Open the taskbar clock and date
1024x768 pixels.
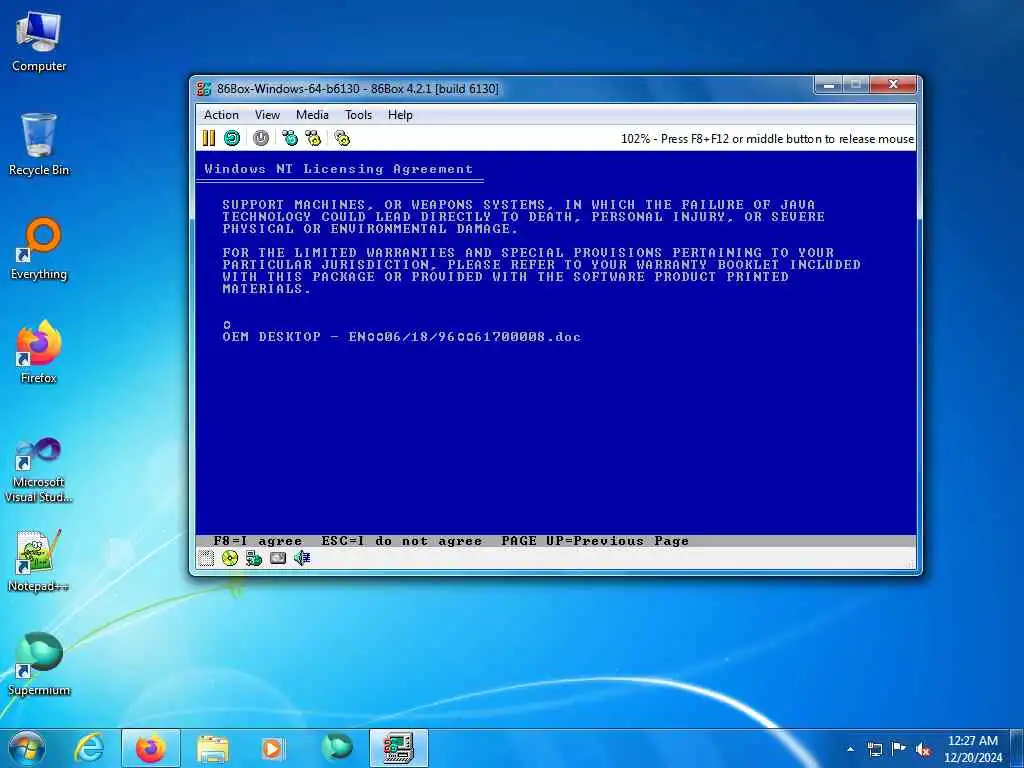pos(972,749)
